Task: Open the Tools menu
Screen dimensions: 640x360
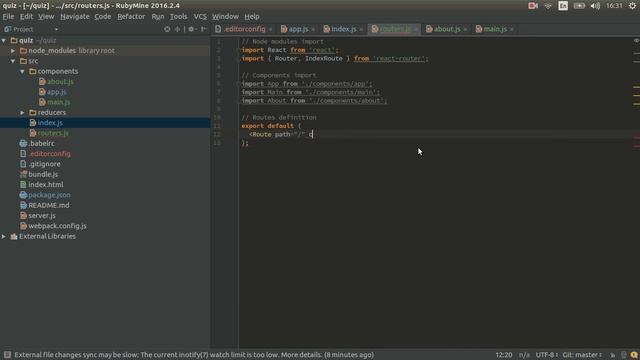Action: tap(178, 17)
